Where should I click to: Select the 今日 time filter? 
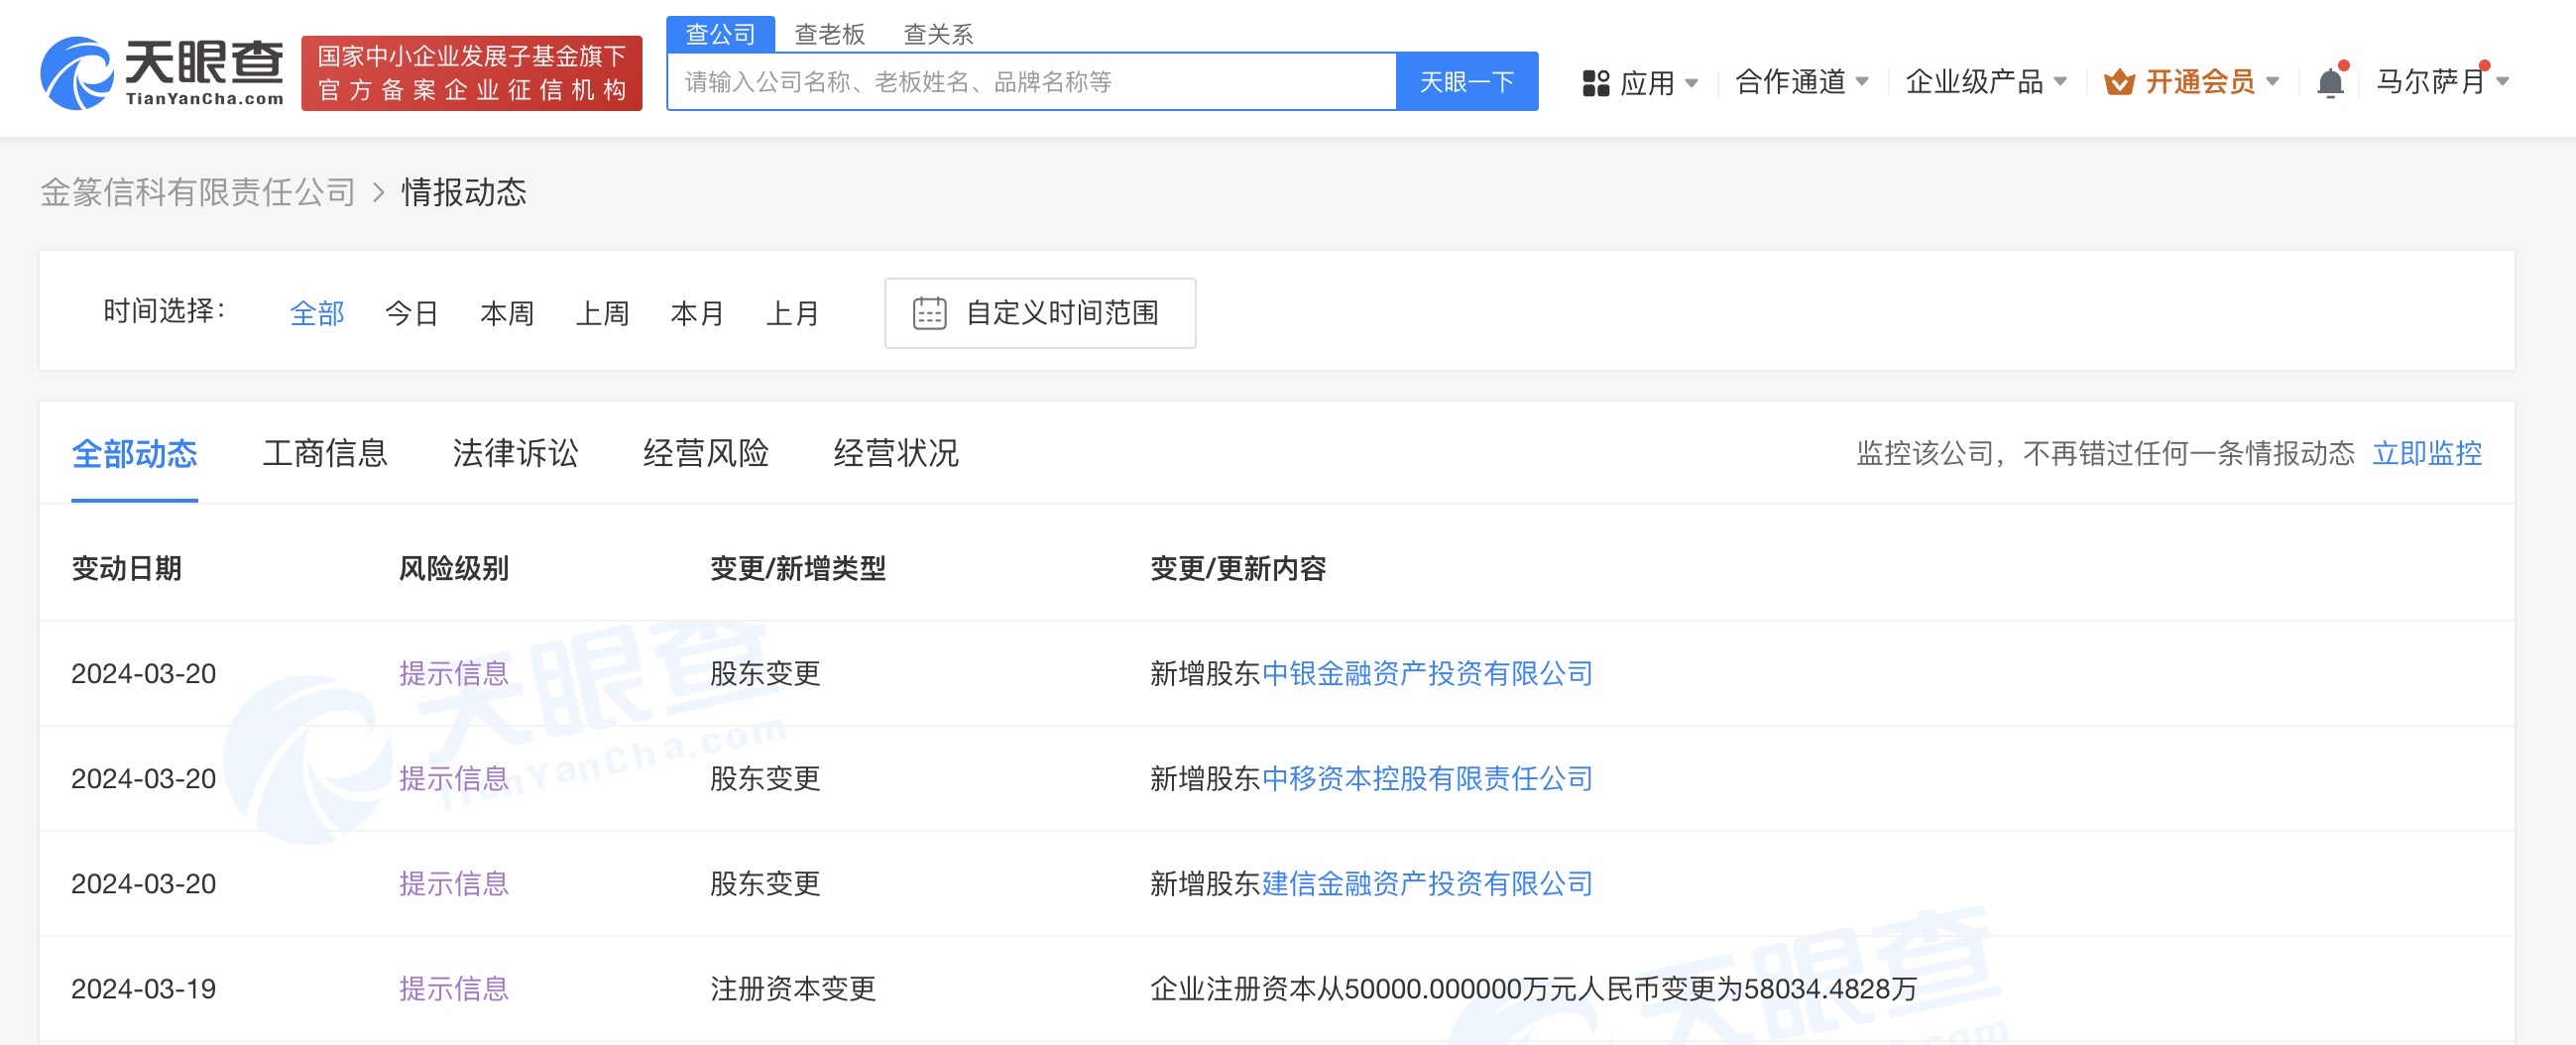pos(411,314)
